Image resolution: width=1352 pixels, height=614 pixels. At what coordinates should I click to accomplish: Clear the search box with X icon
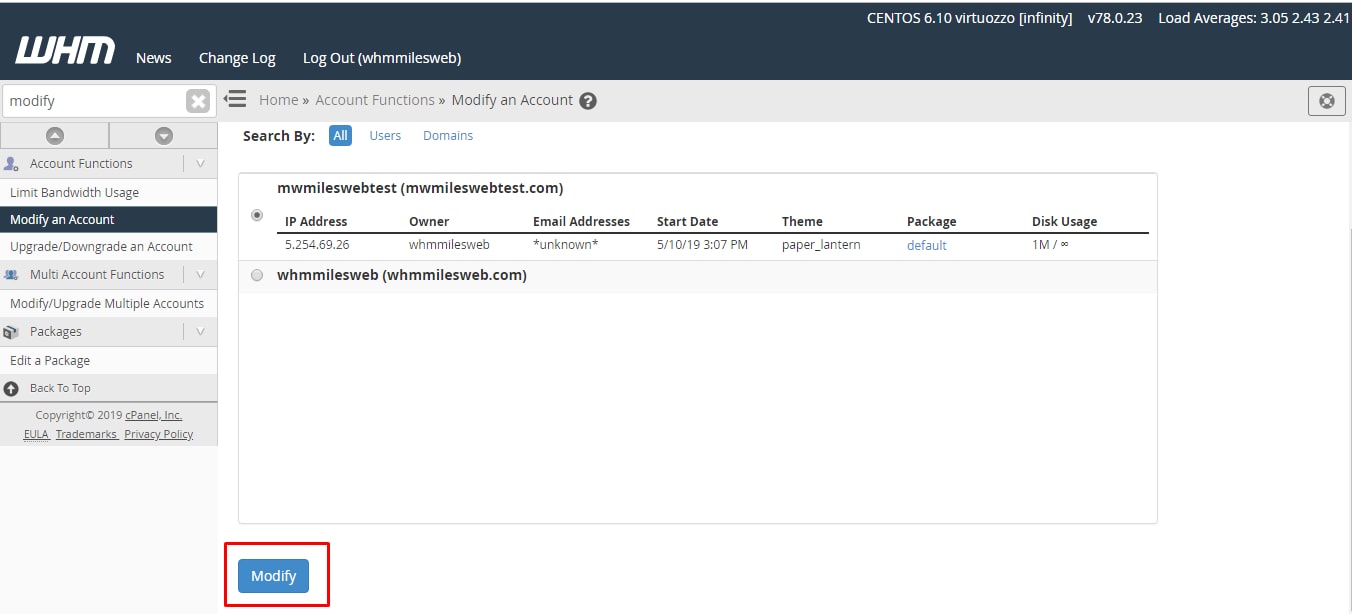(x=198, y=101)
